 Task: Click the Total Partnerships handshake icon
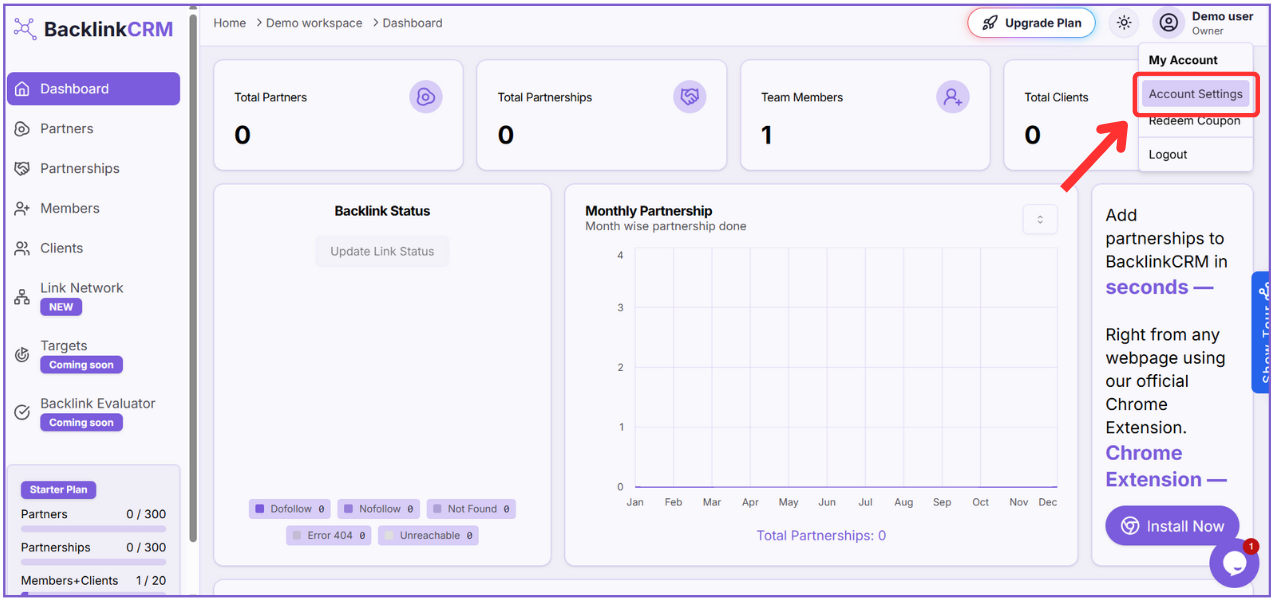click(x=689, y=97)
